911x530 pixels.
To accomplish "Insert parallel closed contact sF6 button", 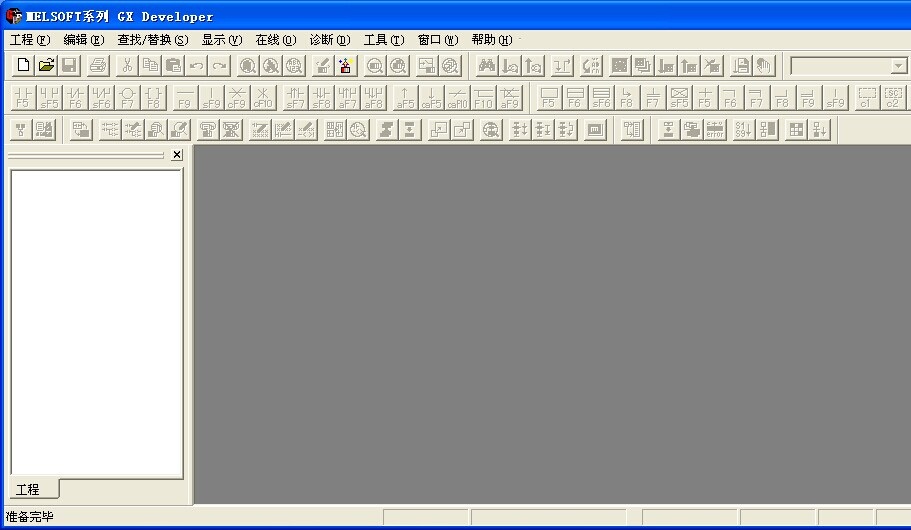I will [102, 97].
